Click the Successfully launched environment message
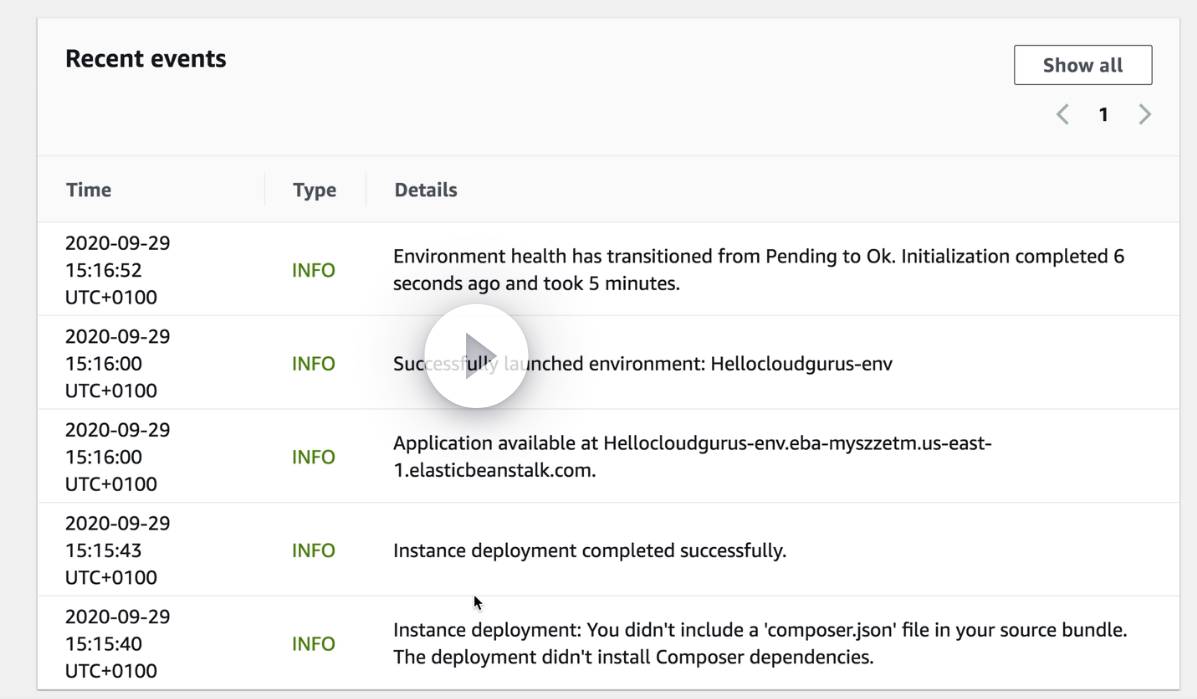Image resolution: width=1197 pixels, height=699 pixels. click(x=642, y=364)
